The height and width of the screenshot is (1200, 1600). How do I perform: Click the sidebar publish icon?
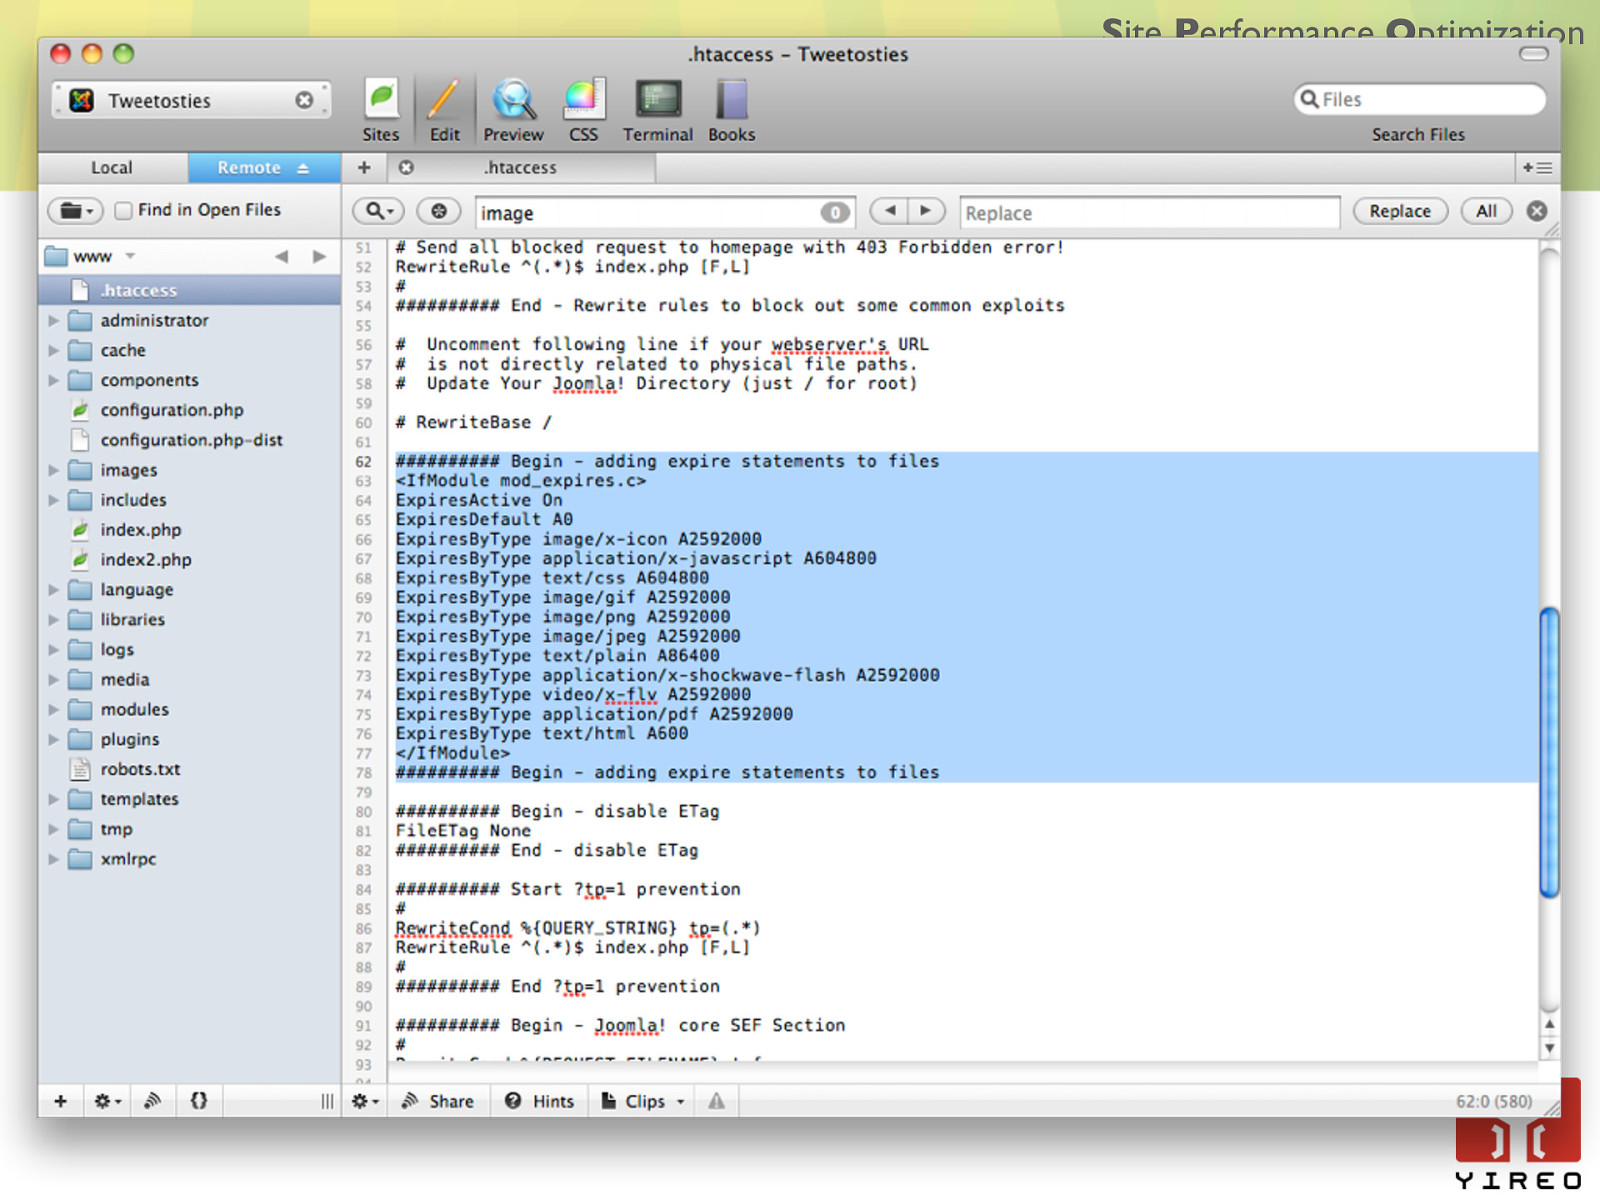(153, 1101)
